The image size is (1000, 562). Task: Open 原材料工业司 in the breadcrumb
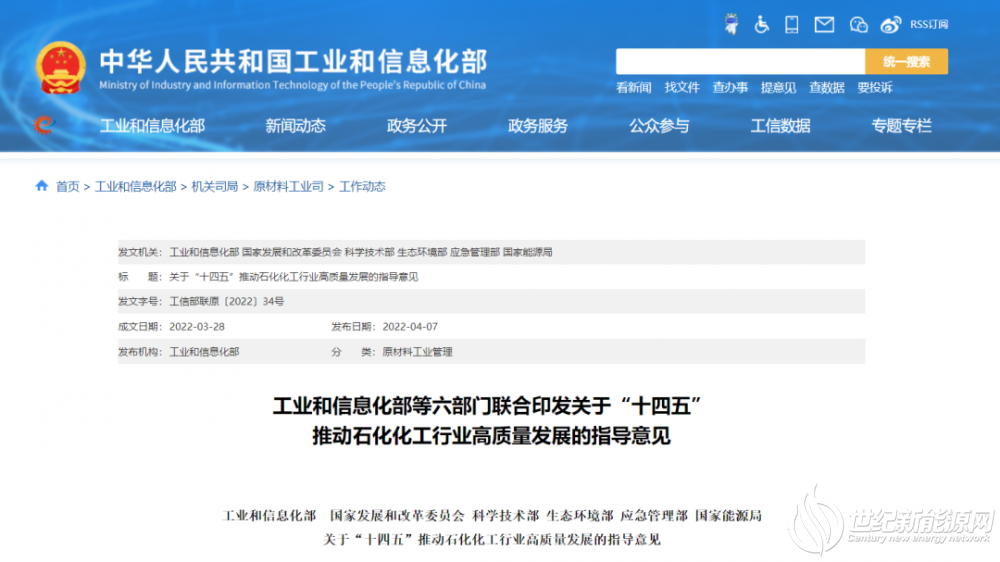tap(288, 187)
